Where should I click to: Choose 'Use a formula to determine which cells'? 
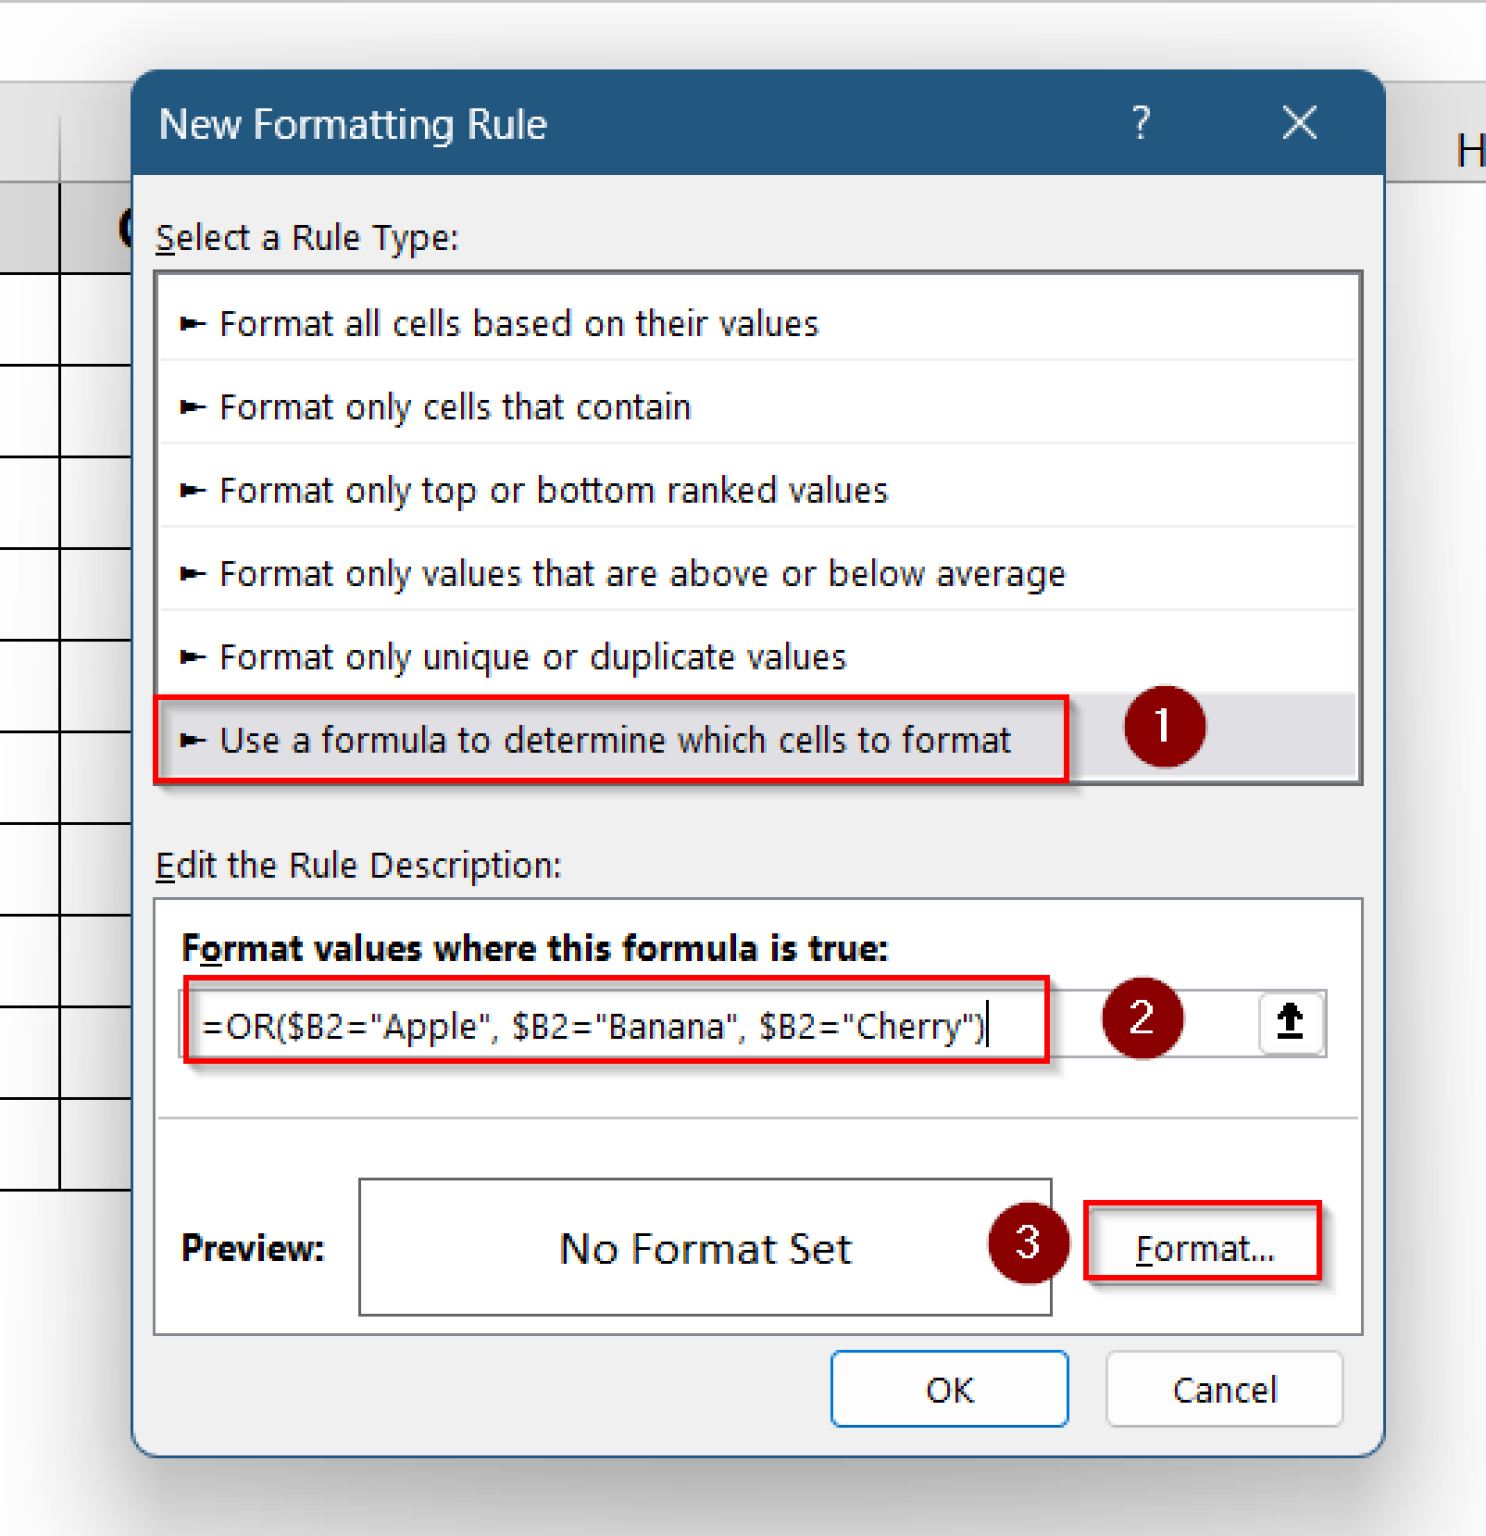pyautogui.click(x=614, y=740)
